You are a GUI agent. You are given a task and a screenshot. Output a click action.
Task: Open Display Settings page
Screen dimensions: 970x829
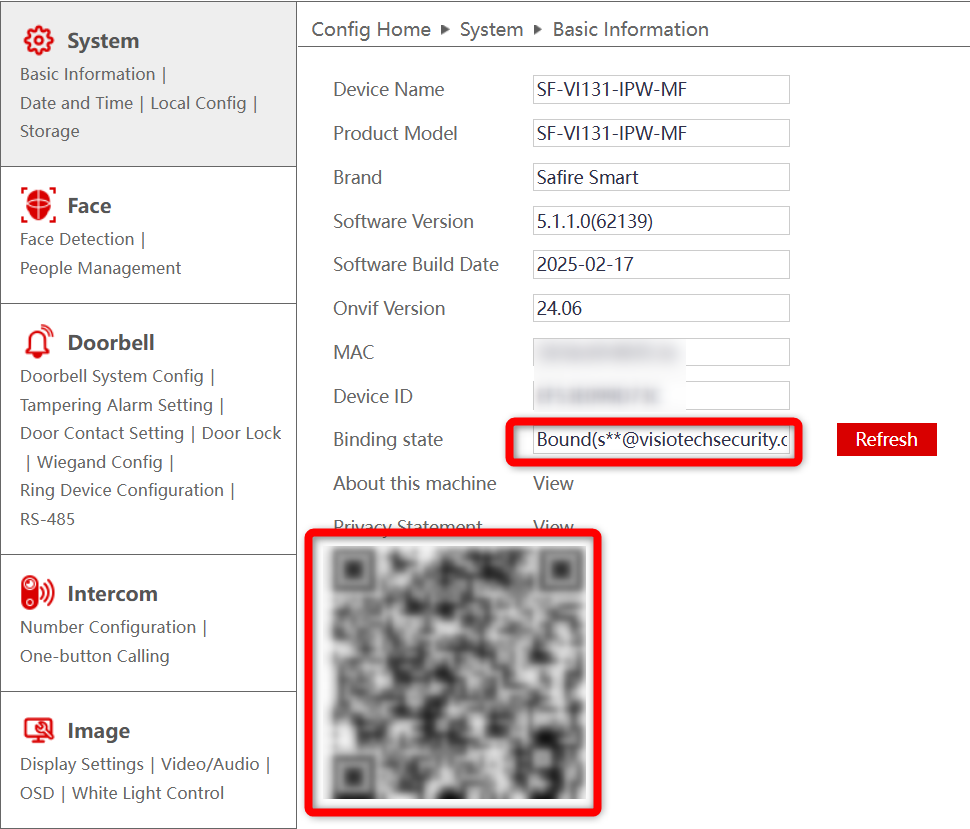(82, 765)
